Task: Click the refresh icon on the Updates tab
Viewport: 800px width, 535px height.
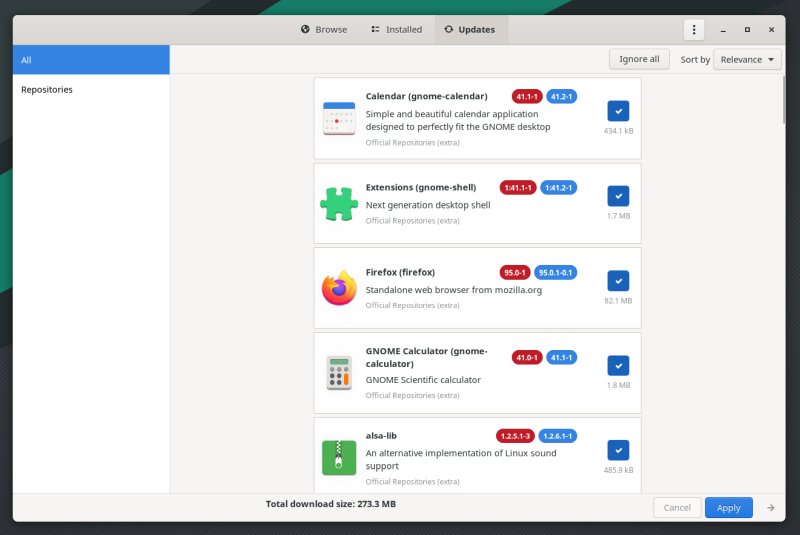Action: pos(448,29)
